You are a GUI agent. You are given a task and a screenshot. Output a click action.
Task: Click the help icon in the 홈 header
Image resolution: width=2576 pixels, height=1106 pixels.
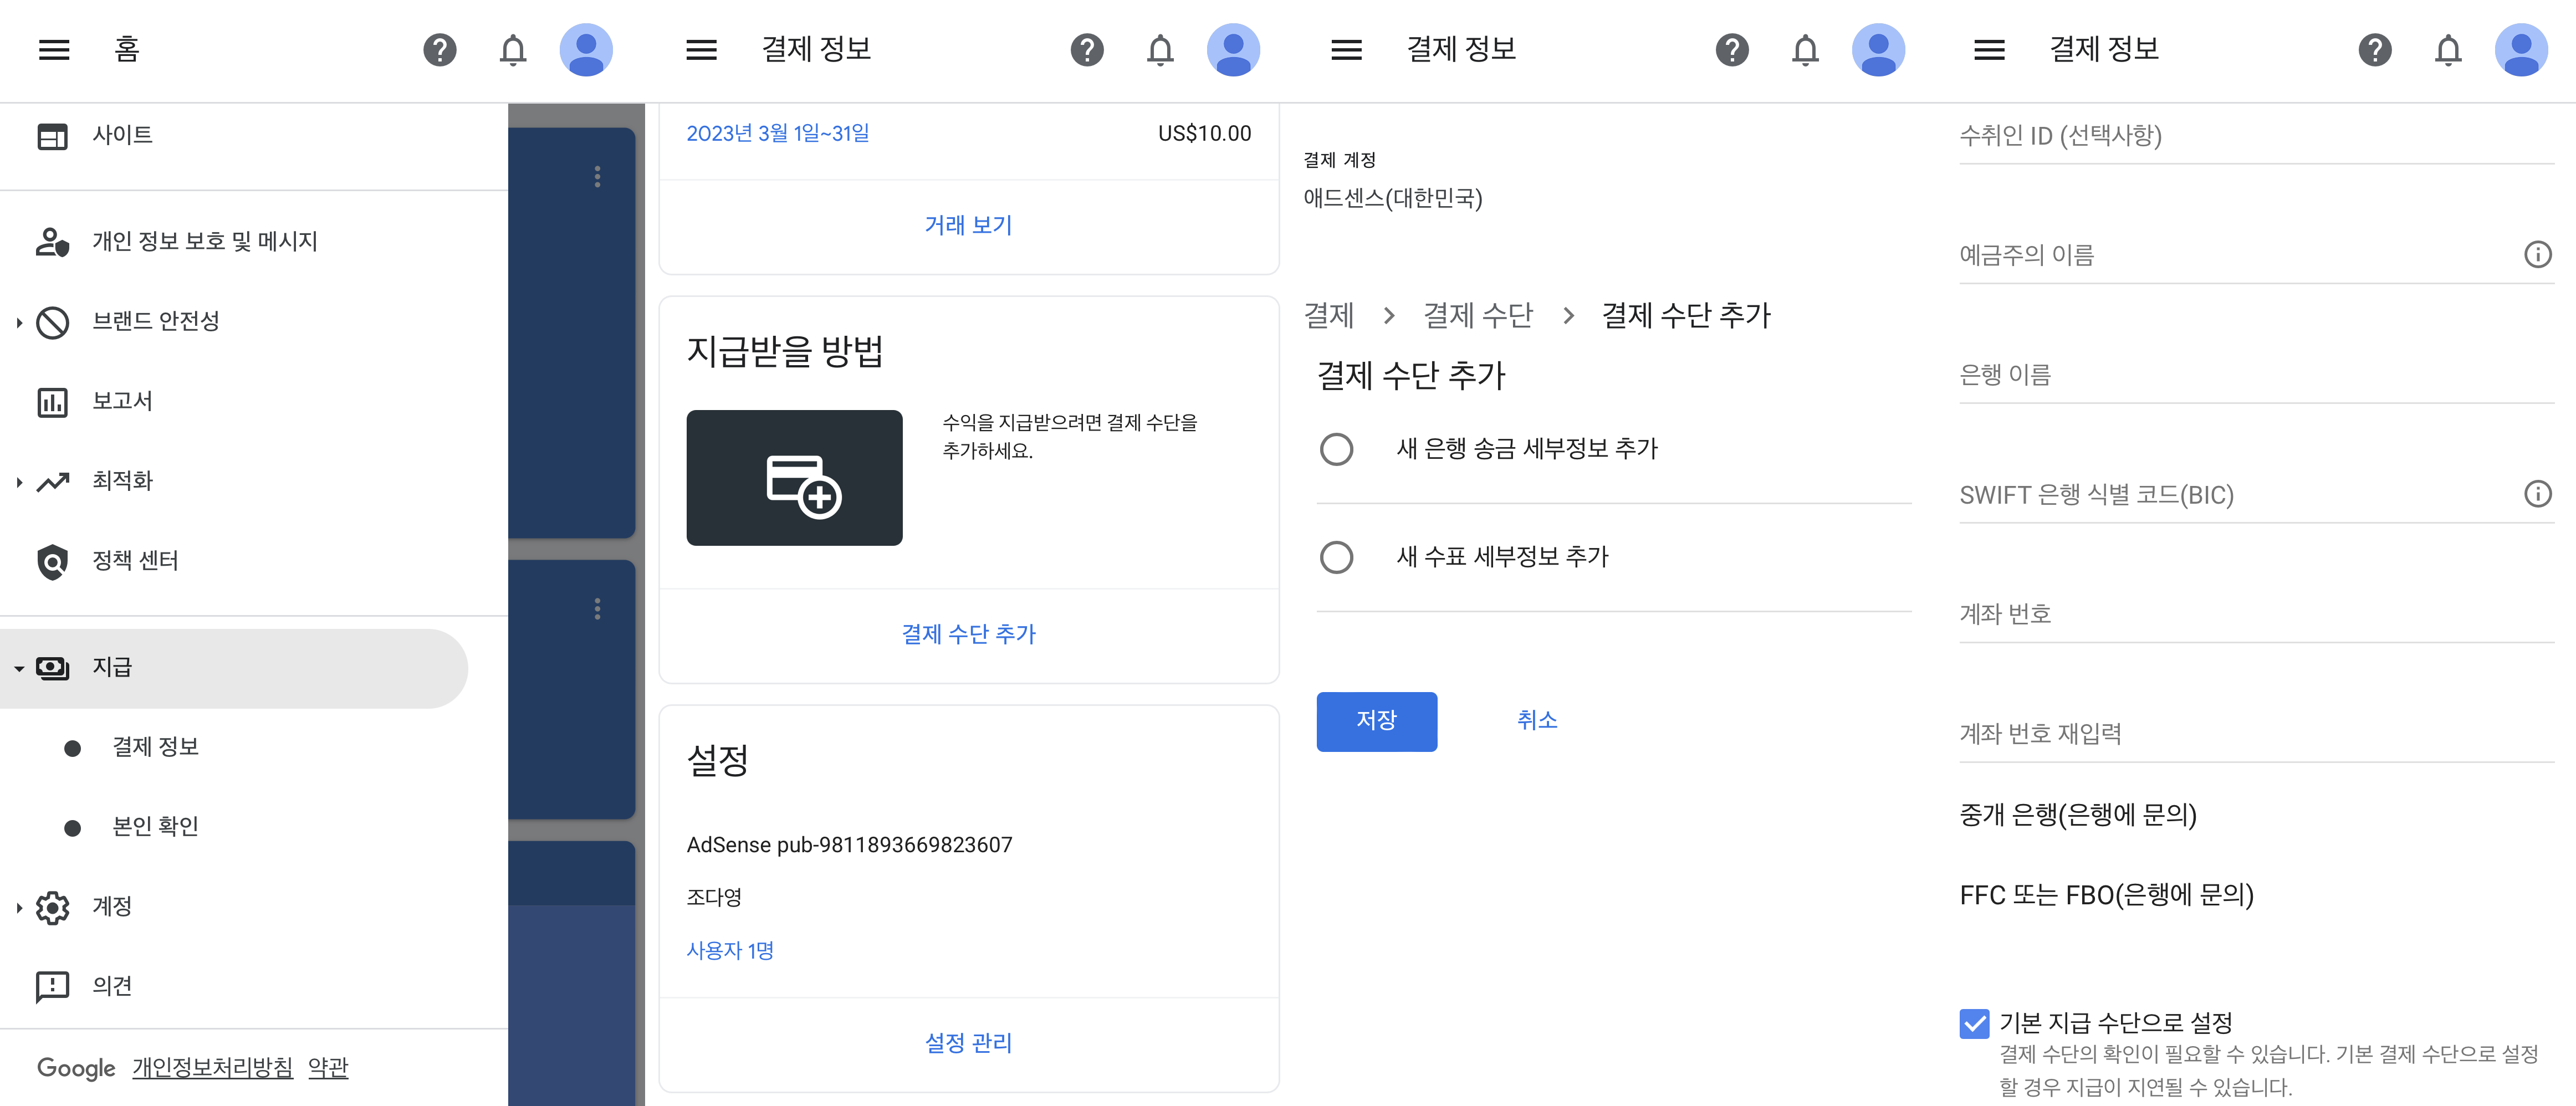pos(439,49)
